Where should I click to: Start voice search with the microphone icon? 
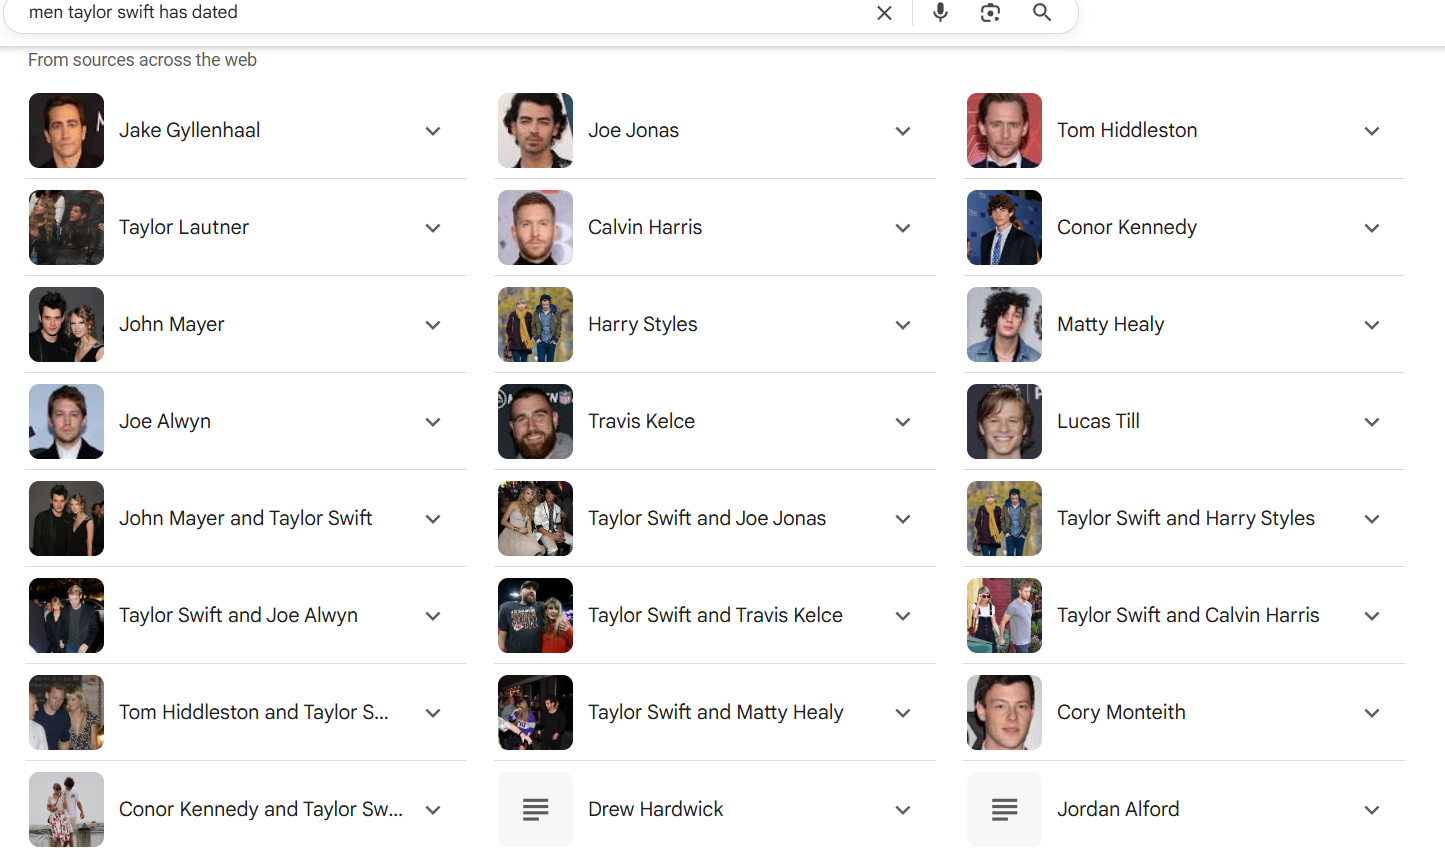point(940,12)
